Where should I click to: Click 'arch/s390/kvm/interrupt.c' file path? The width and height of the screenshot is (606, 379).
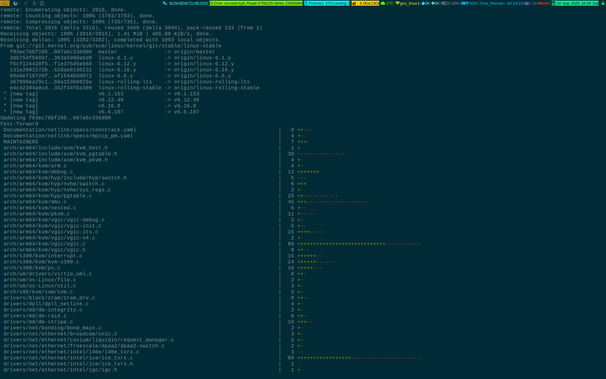pyautogui.click(x=43, y=256)
